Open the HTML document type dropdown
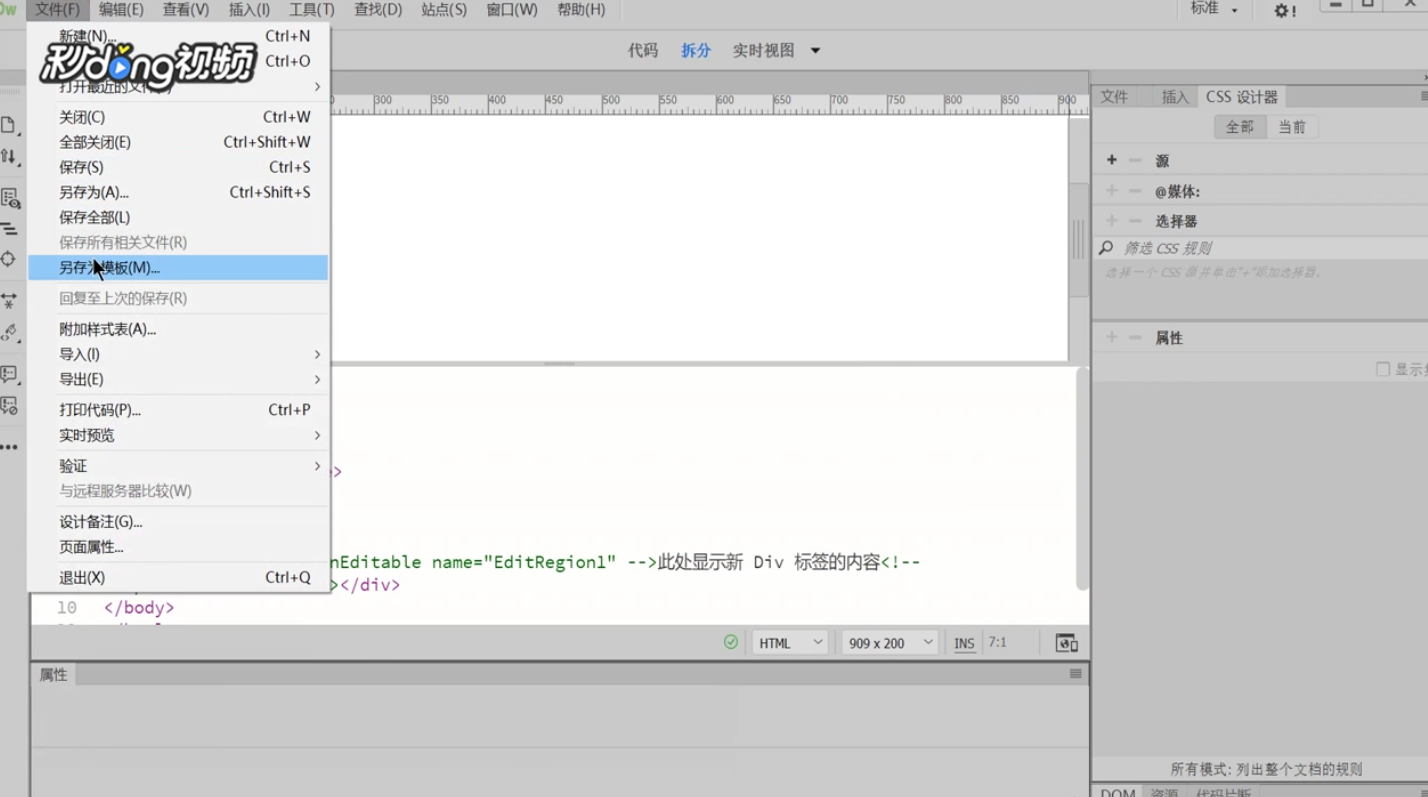This screenshot has width=1428, height=797. (789, 641)
